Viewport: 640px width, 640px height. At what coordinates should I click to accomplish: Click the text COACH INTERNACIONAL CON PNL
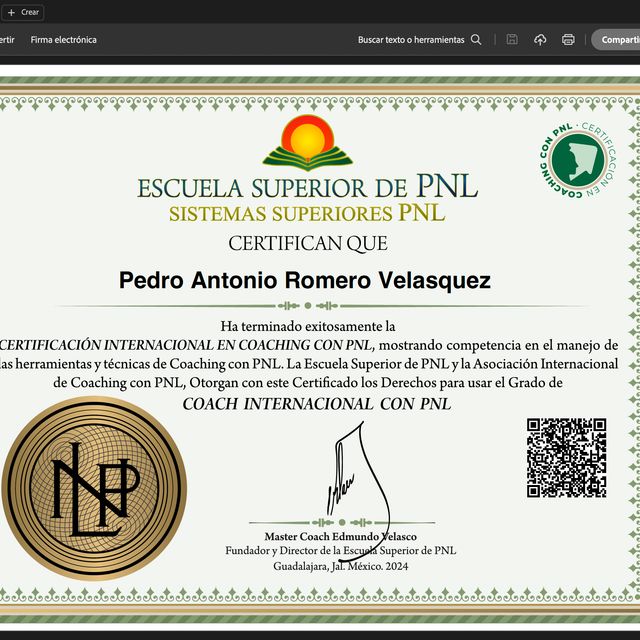tap(317, 404)
